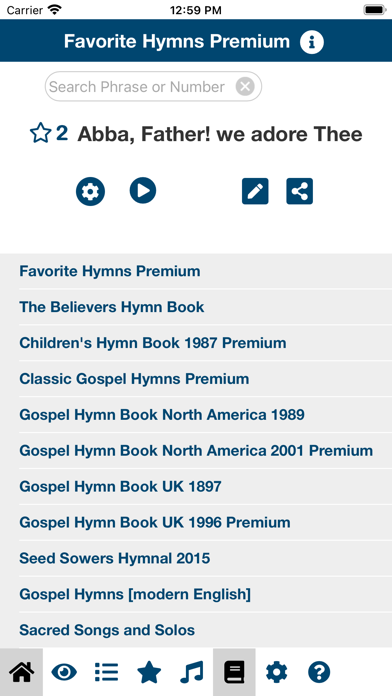This screenshot has width=392, height=696.
Task: Open hymn settings via the gear circle icon
Action: point(90,191)
